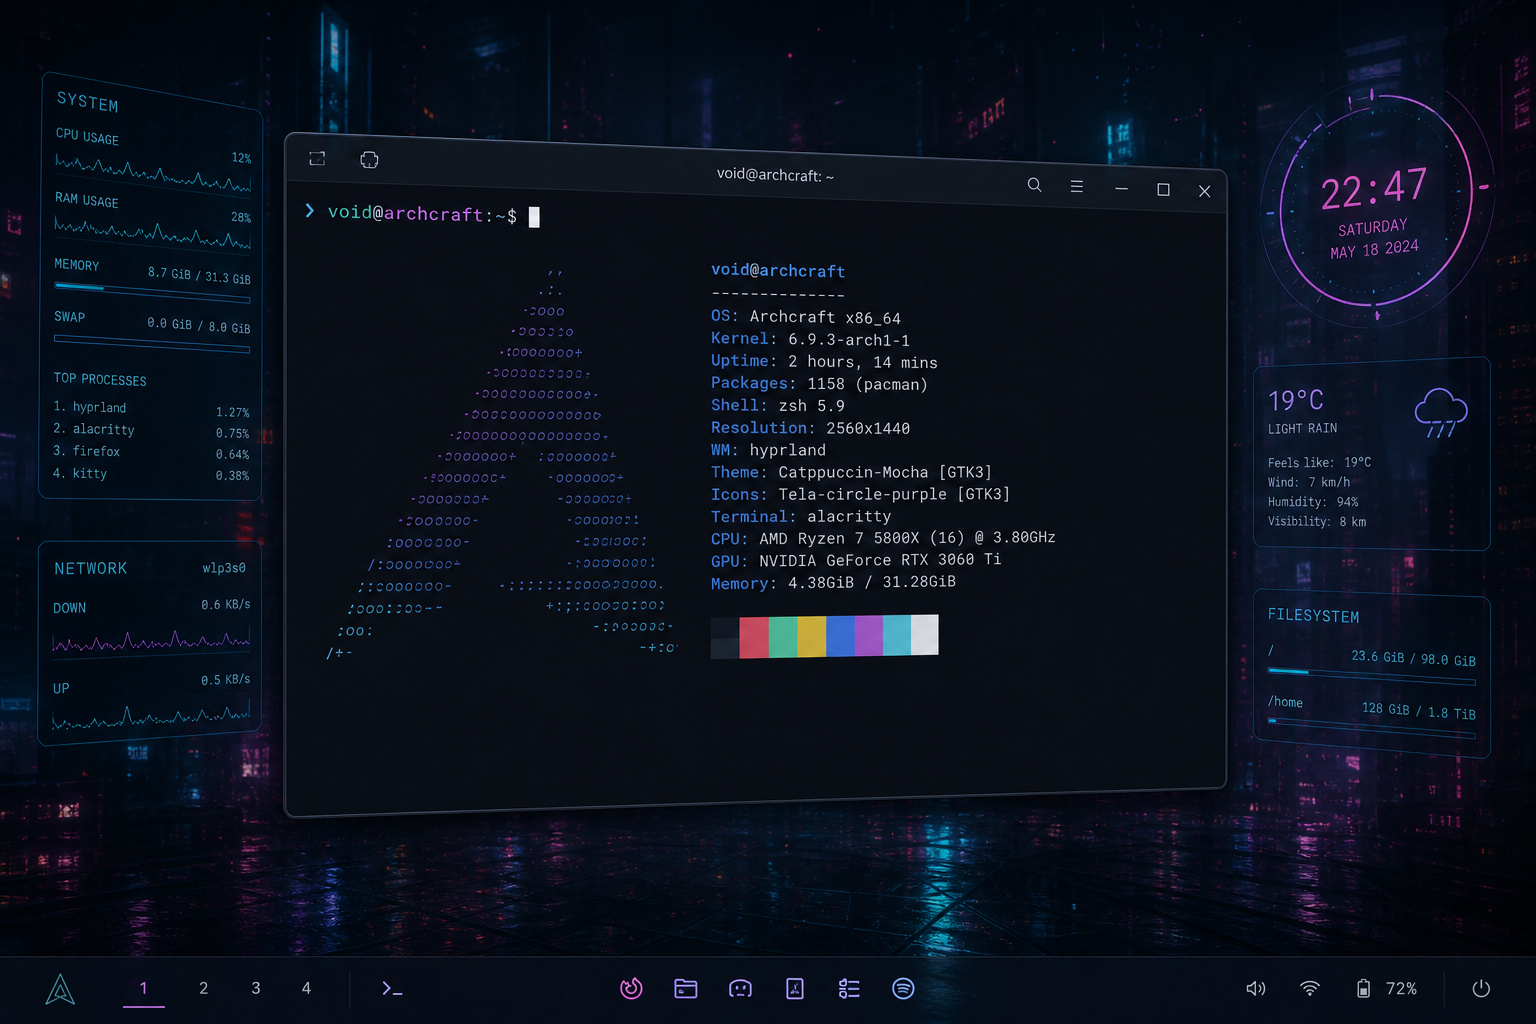The width and height of the screenshot is (1536, 1024).
Task: Click the 22:47 clock time
Action: (1374, 188)
